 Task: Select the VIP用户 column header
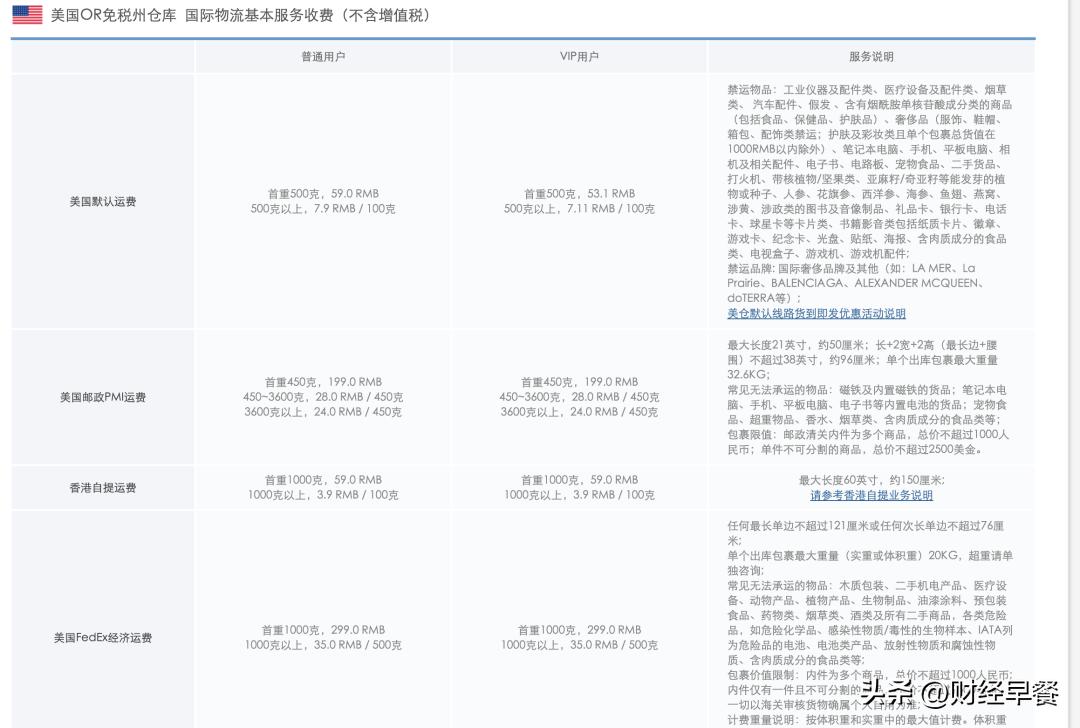579,56
